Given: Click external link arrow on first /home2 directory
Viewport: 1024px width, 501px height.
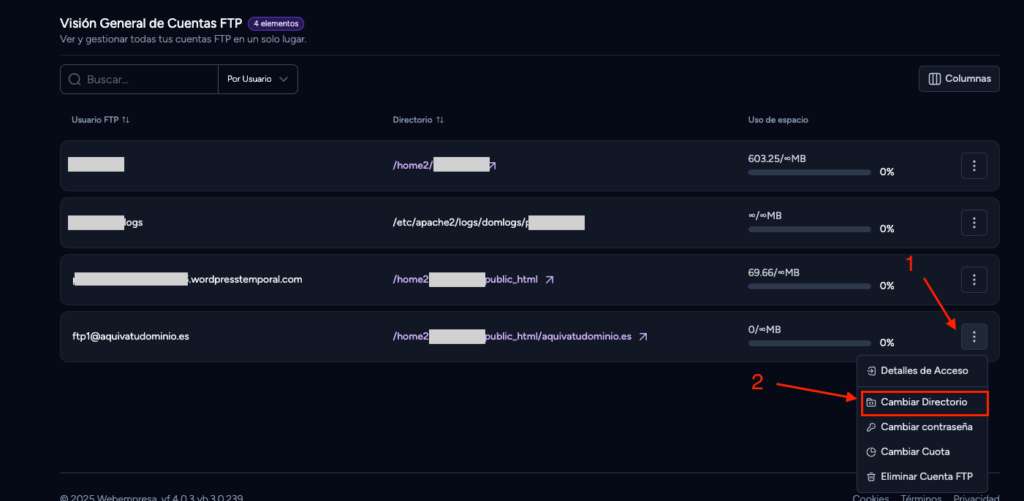Looking at the screenshot, I should [492, 166].
